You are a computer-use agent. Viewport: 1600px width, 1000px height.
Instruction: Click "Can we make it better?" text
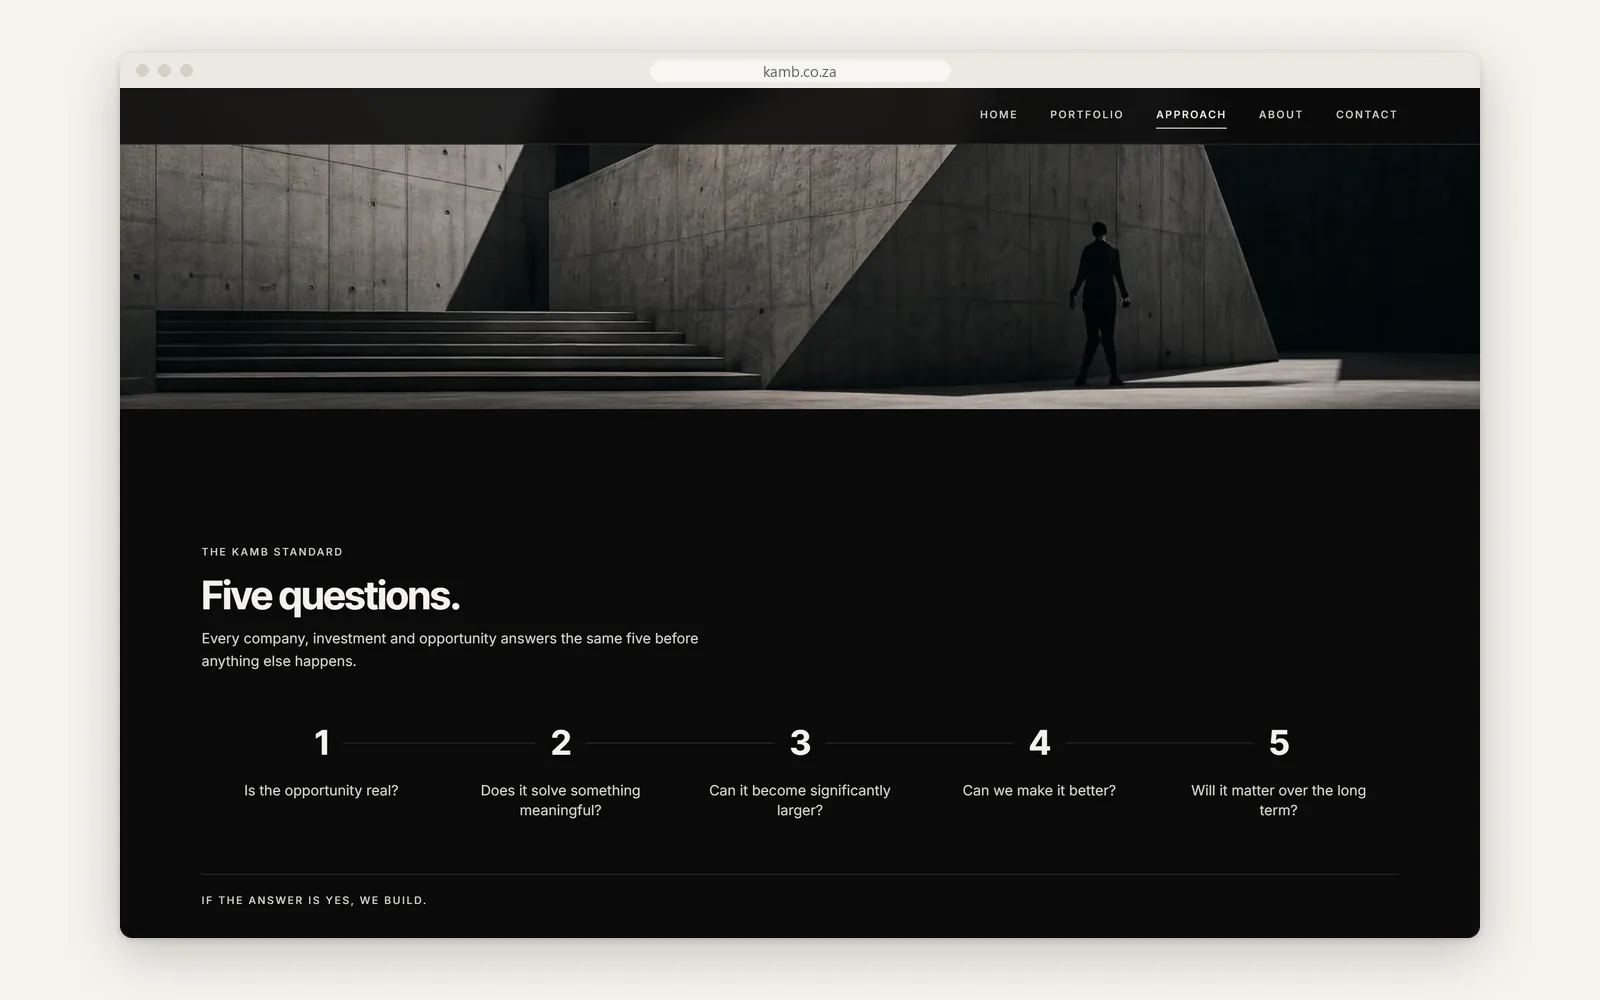click(1039, 791)
